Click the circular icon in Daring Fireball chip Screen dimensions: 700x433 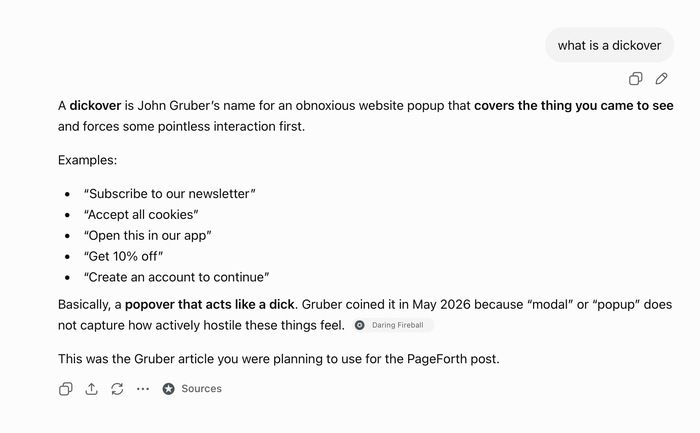[359, 325]
